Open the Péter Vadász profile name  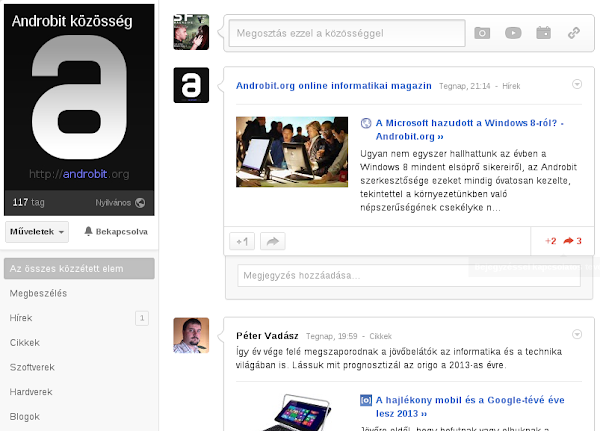[x=267, y=336]
